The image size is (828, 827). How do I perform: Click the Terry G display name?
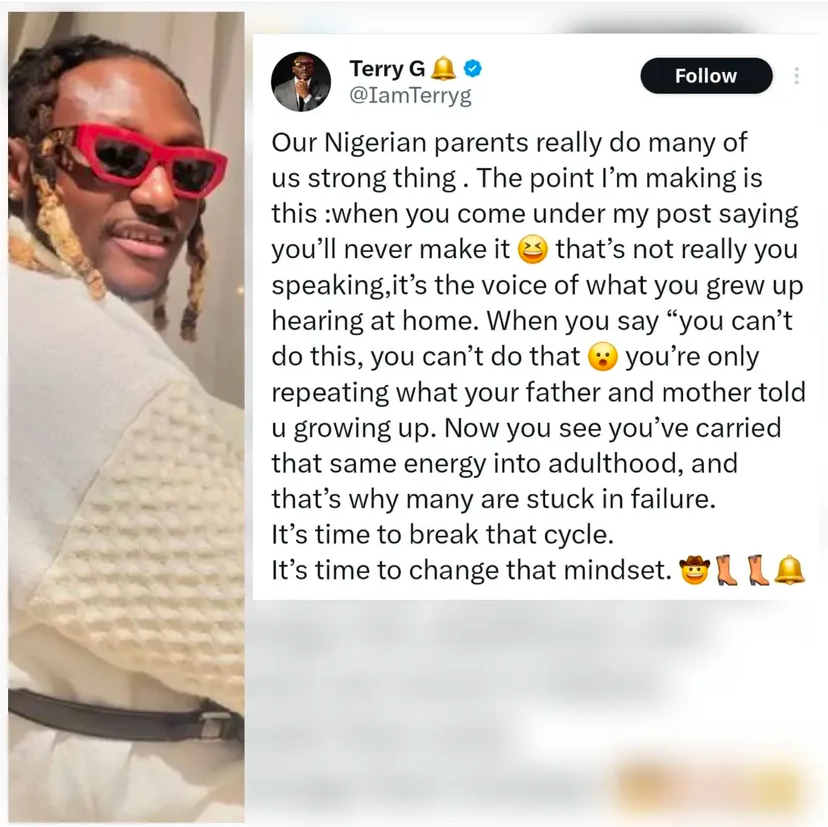tap(387, 69)
